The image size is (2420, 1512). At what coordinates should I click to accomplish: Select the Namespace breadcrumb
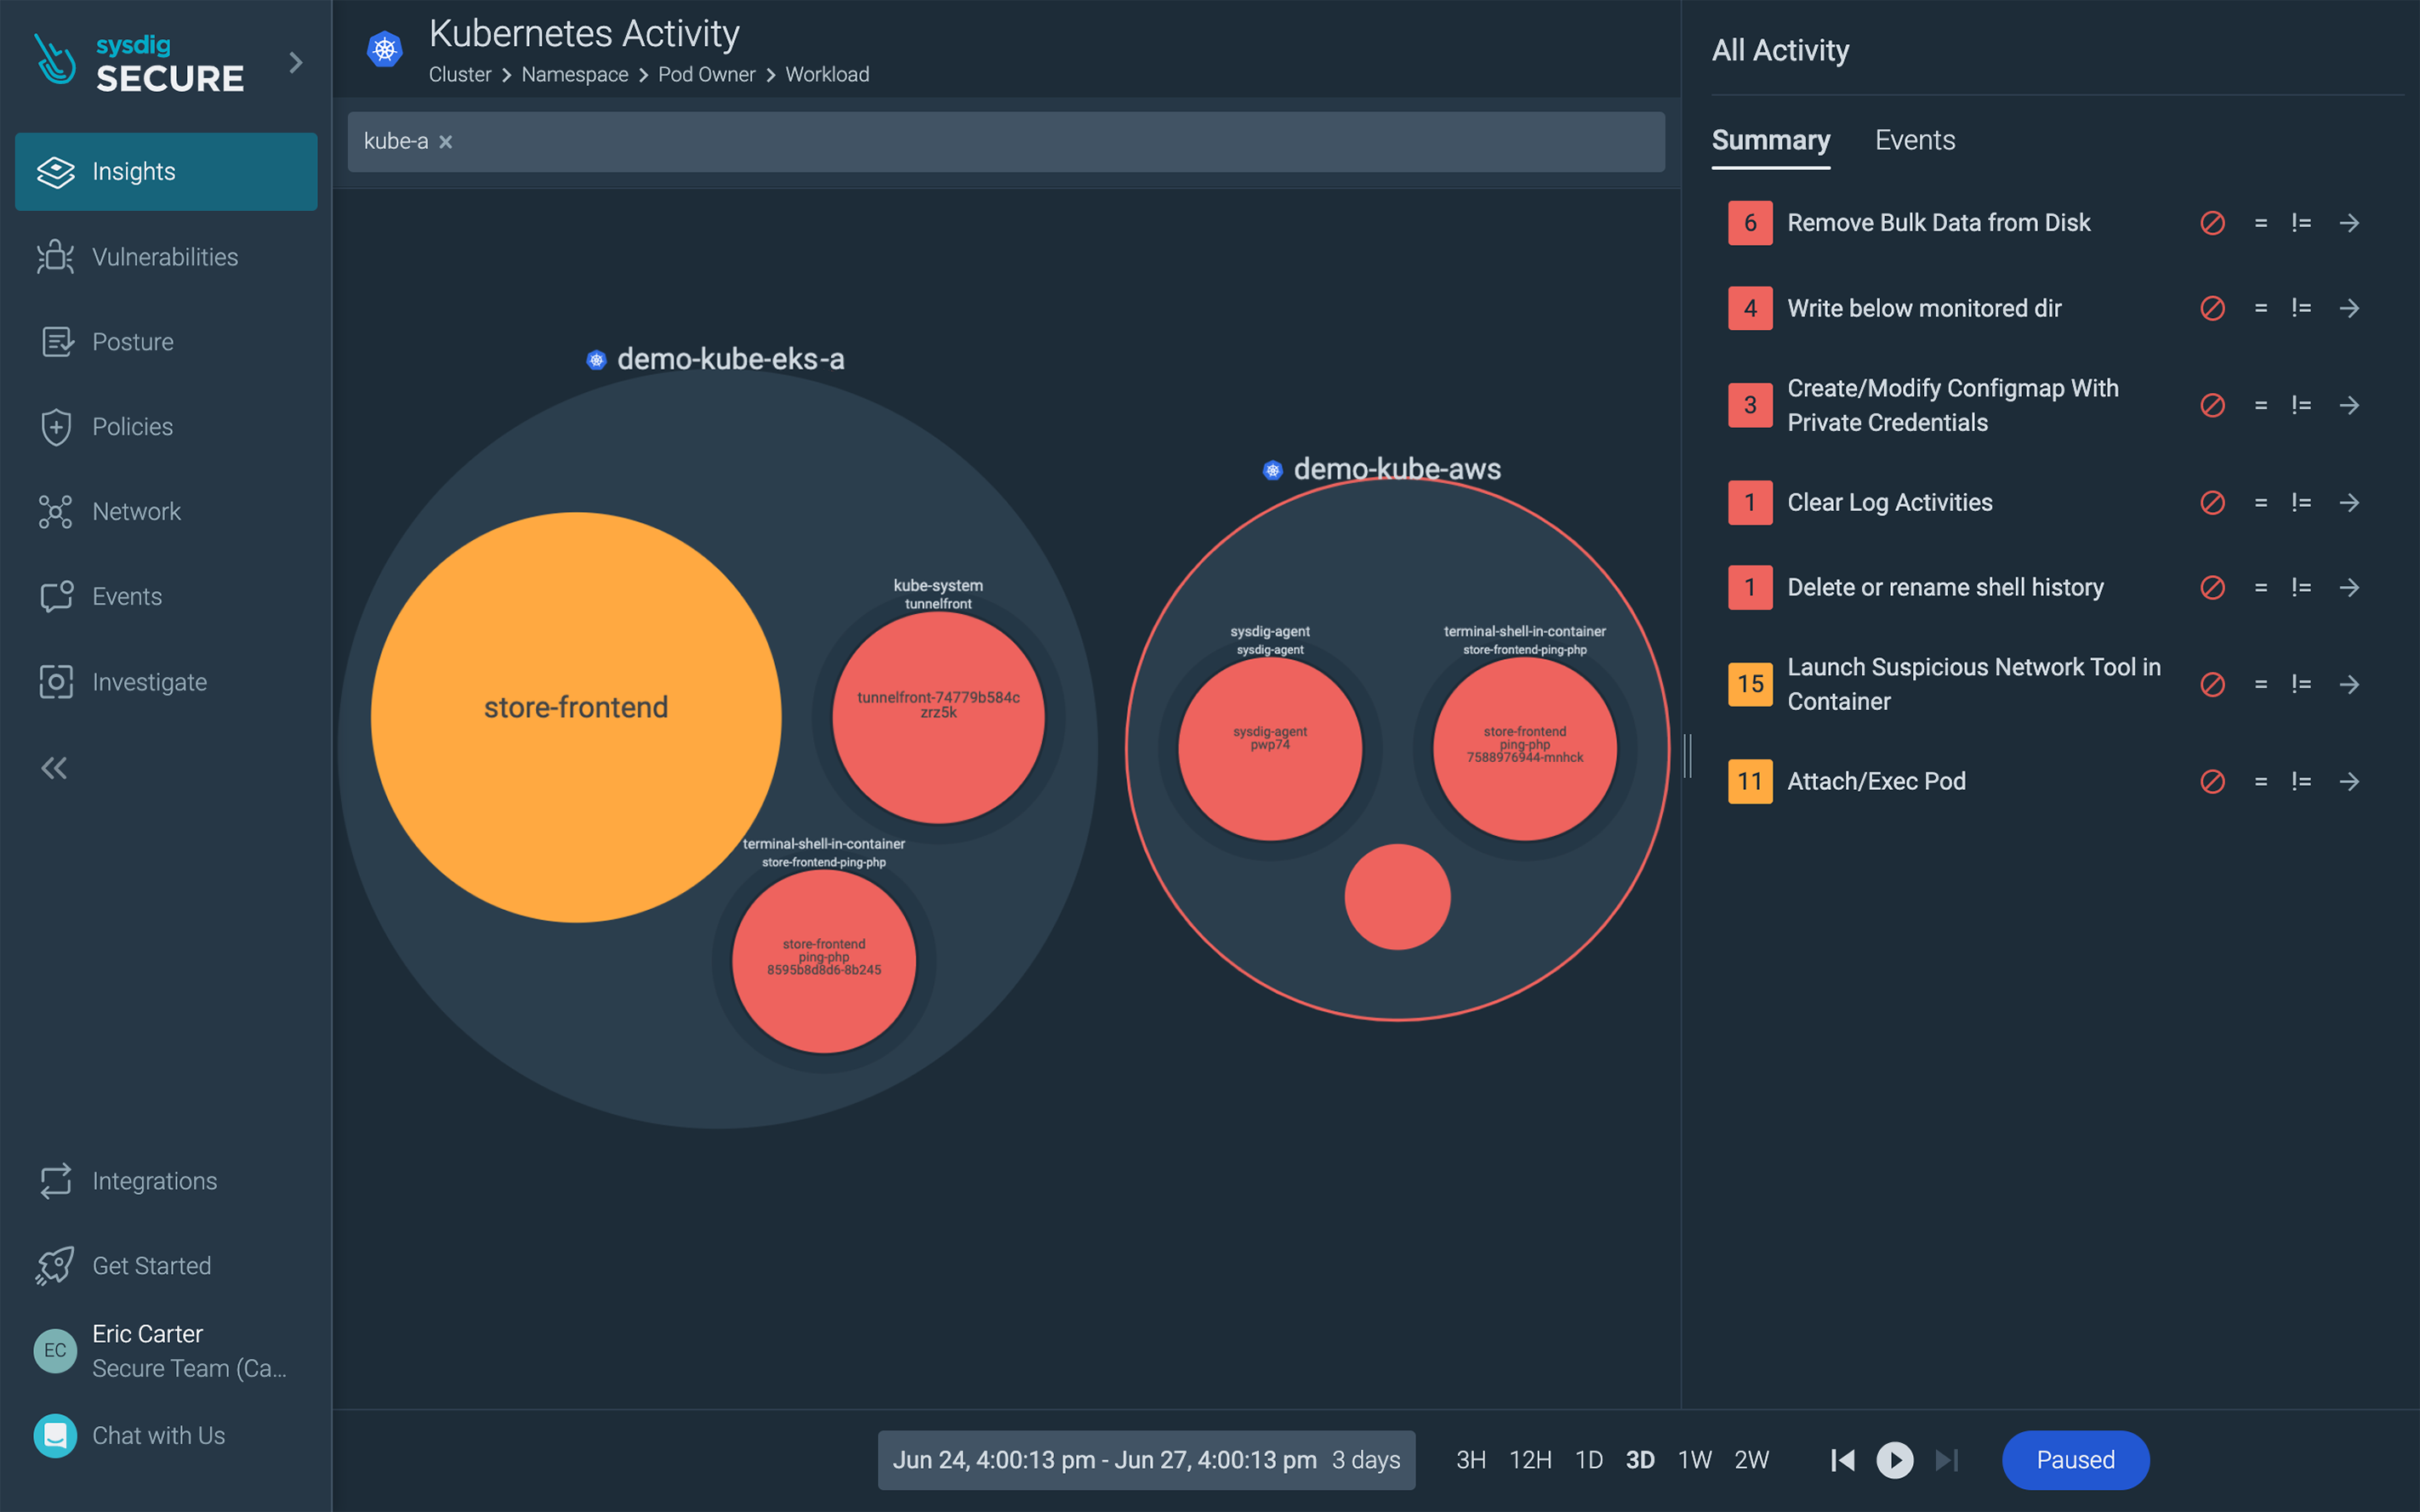pos(575,75)
